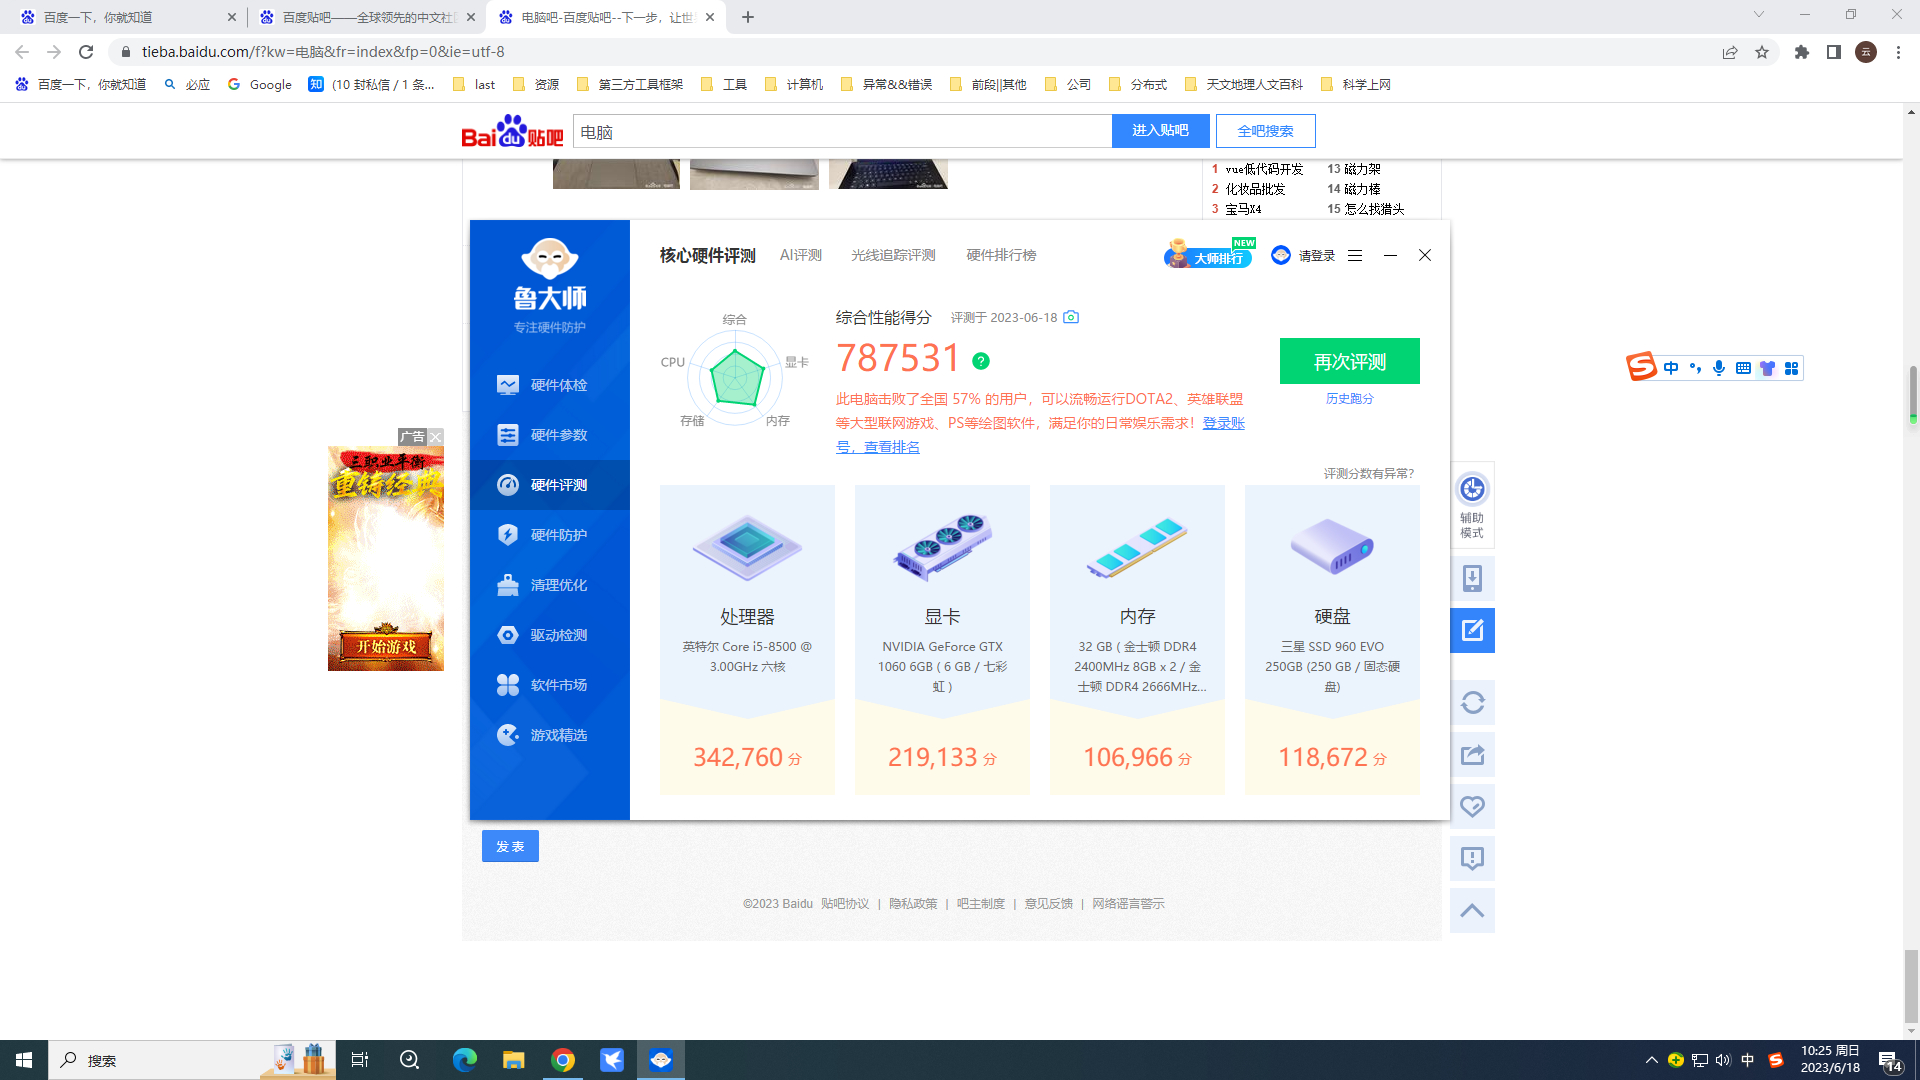
Task: Switch to 核心硬件评测 tab
Action: [707, 256]
